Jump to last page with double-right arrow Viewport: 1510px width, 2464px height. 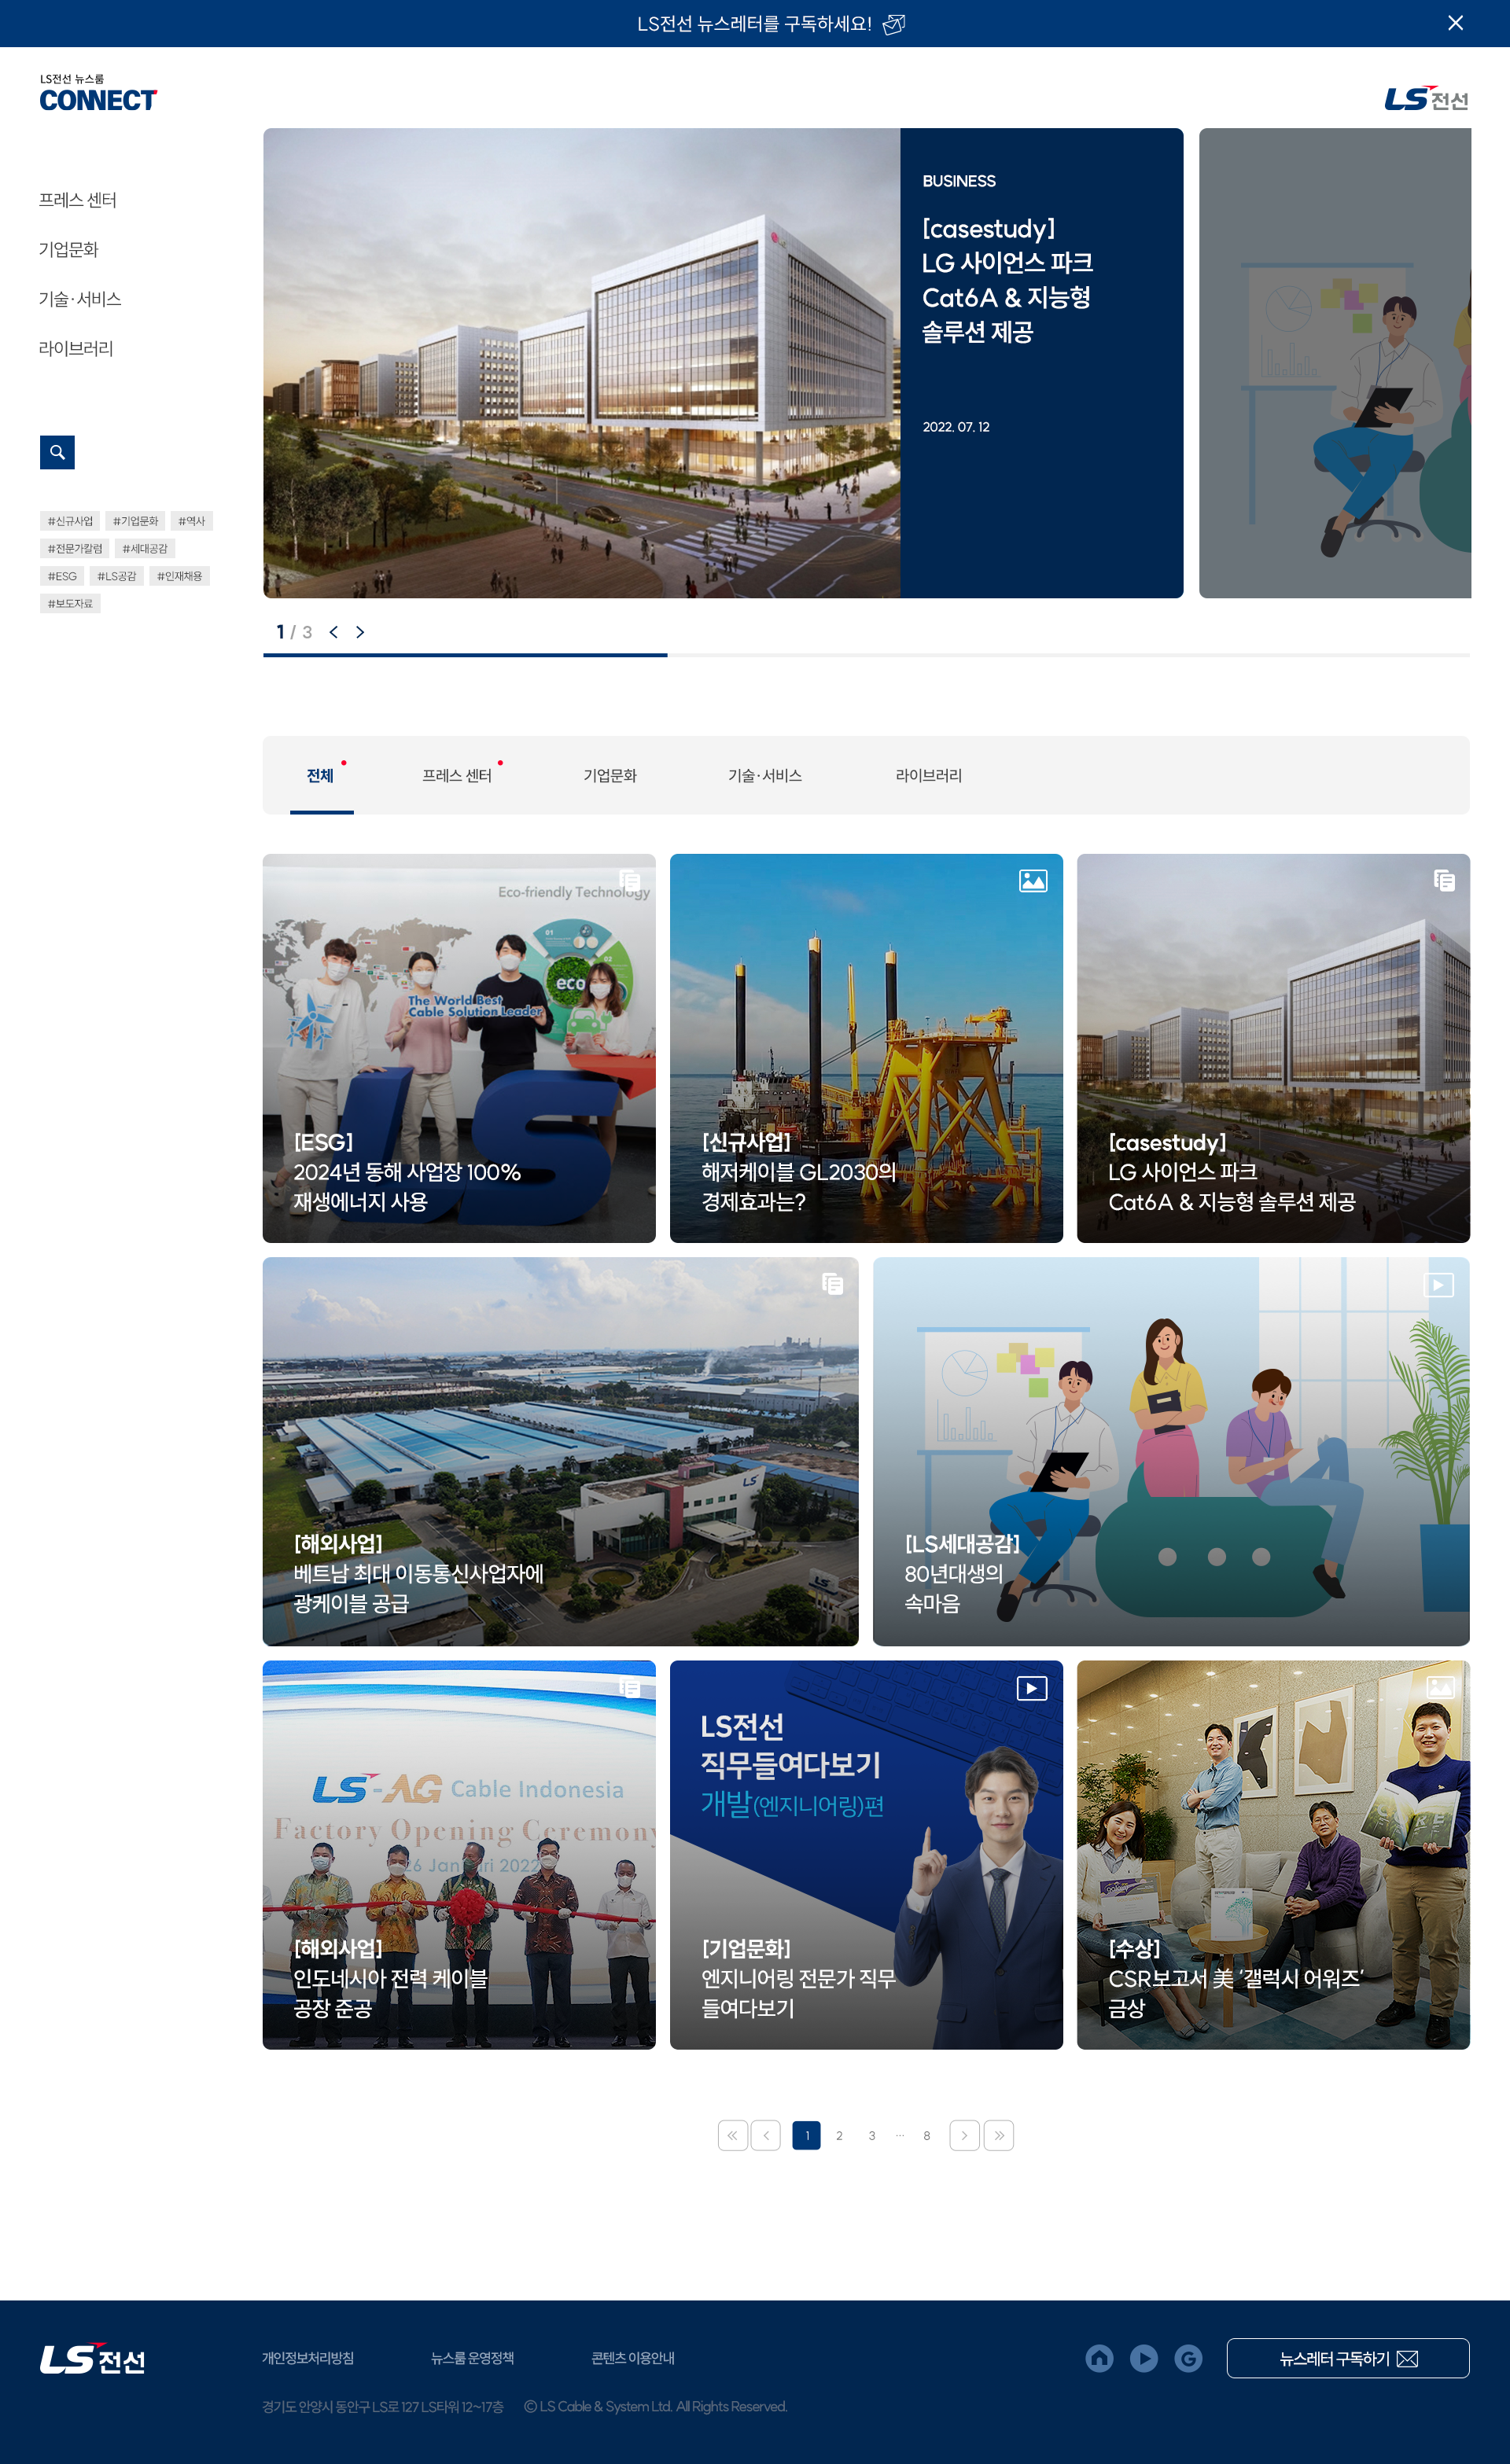pyautogui.click(x=999, y=2135)
